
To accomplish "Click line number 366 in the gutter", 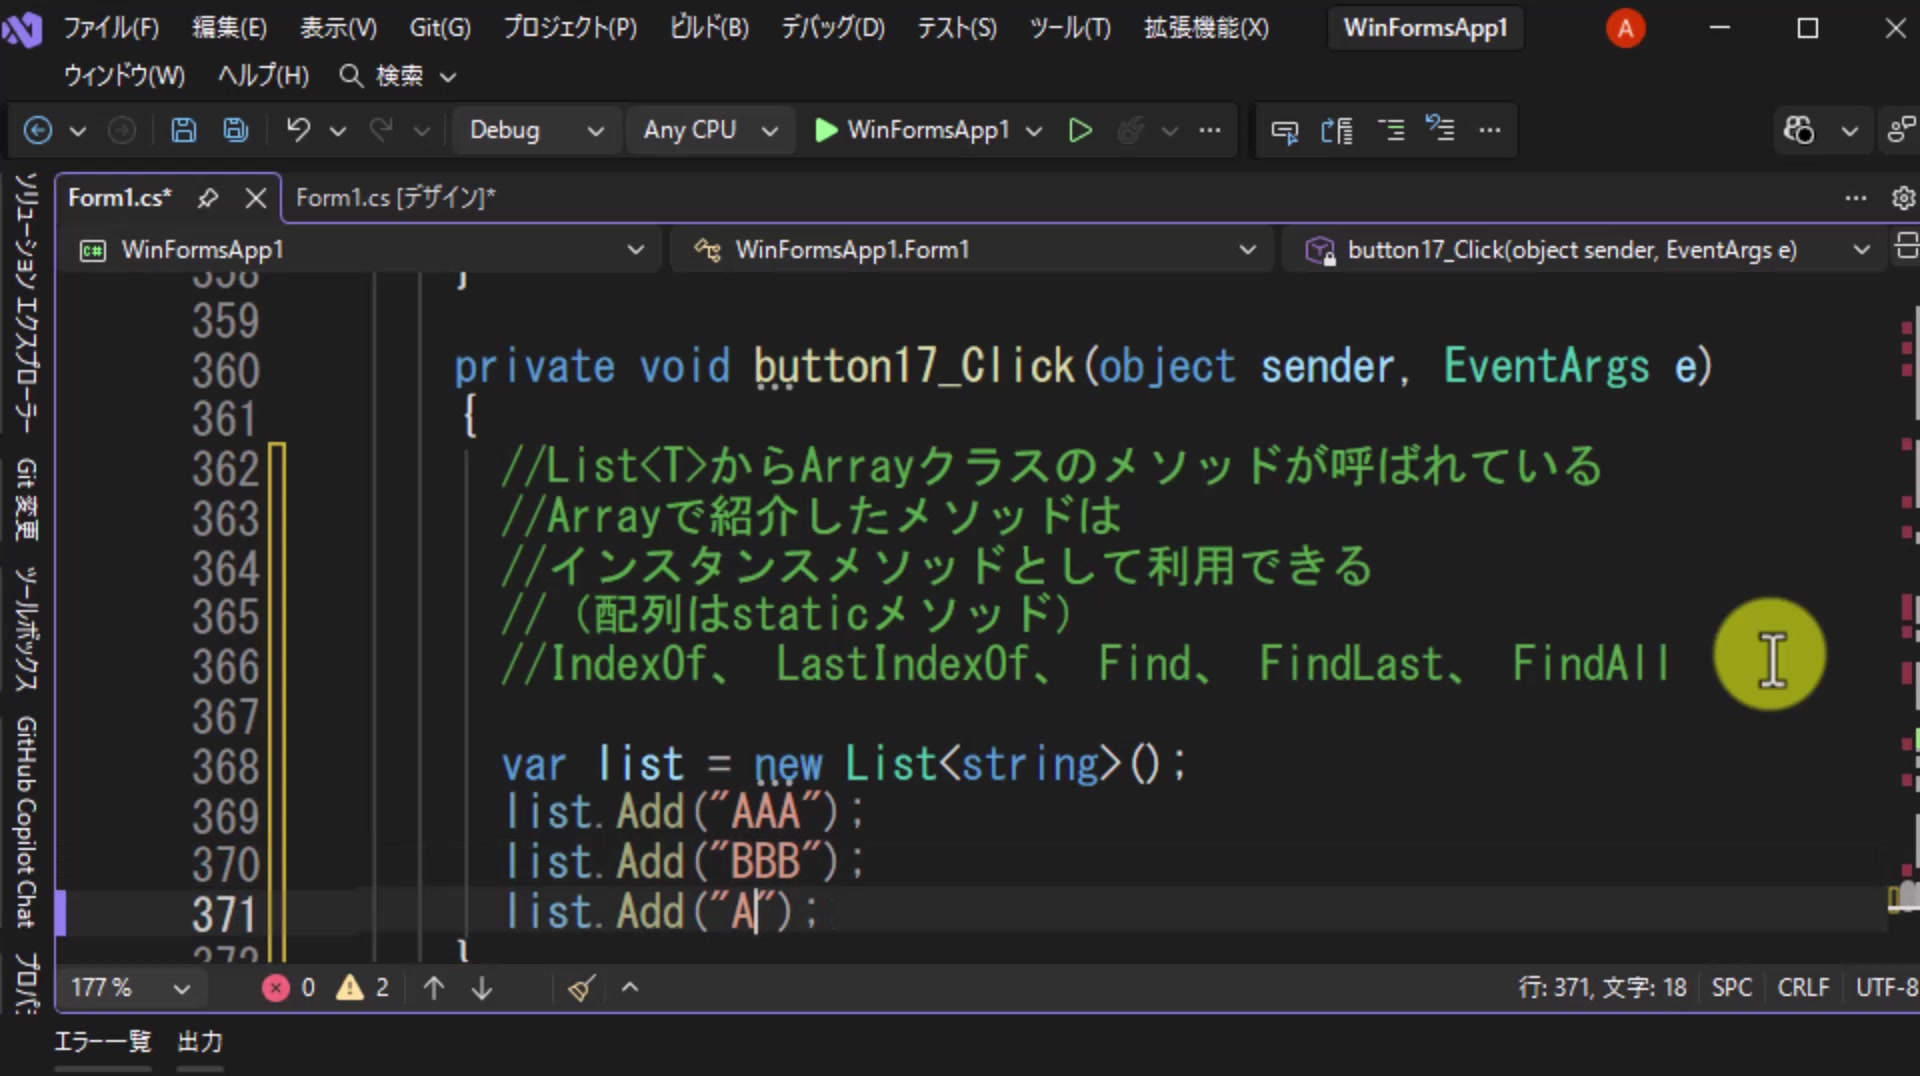I will pyautogui.click(x=226, y=667).
